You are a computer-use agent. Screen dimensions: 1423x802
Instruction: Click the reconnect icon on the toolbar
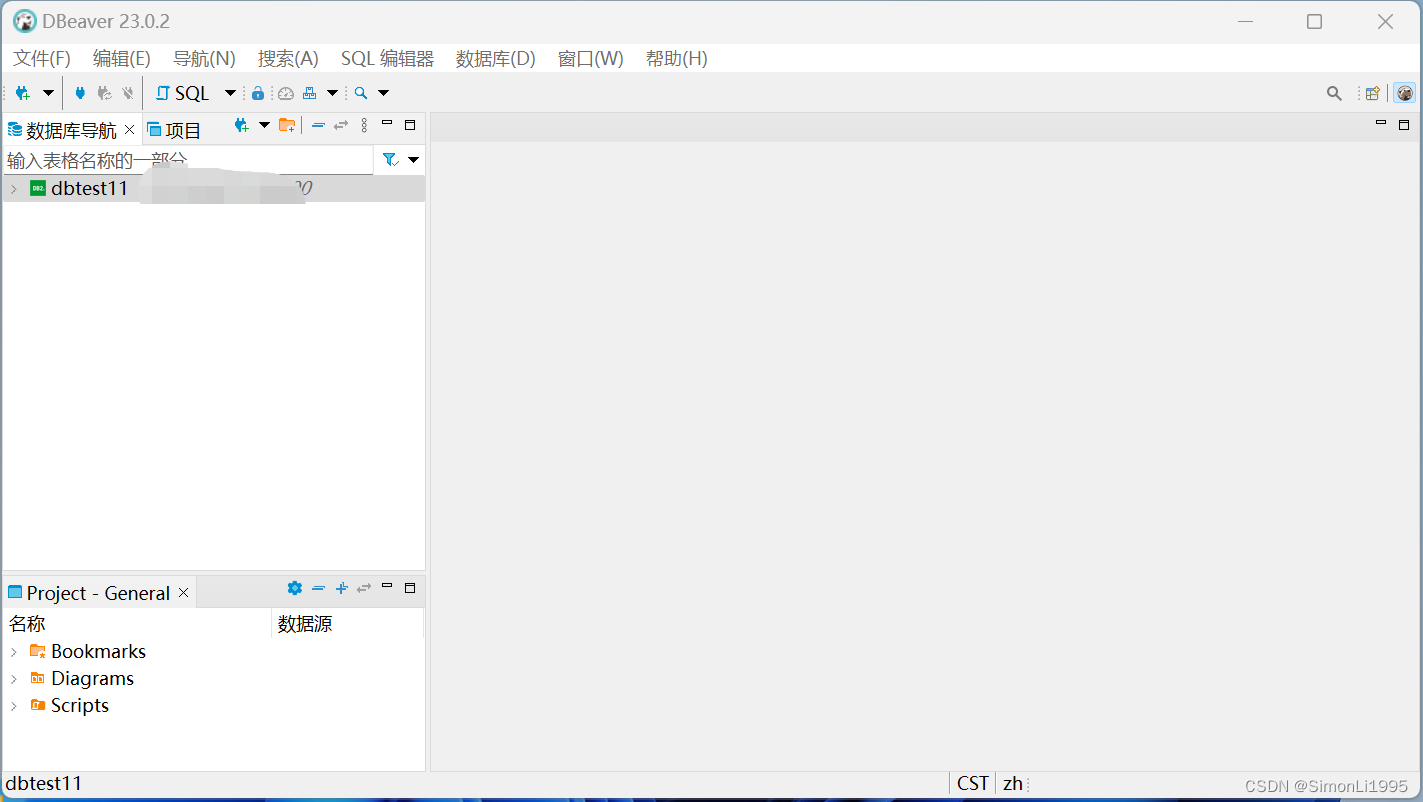(x=103, y=92)
